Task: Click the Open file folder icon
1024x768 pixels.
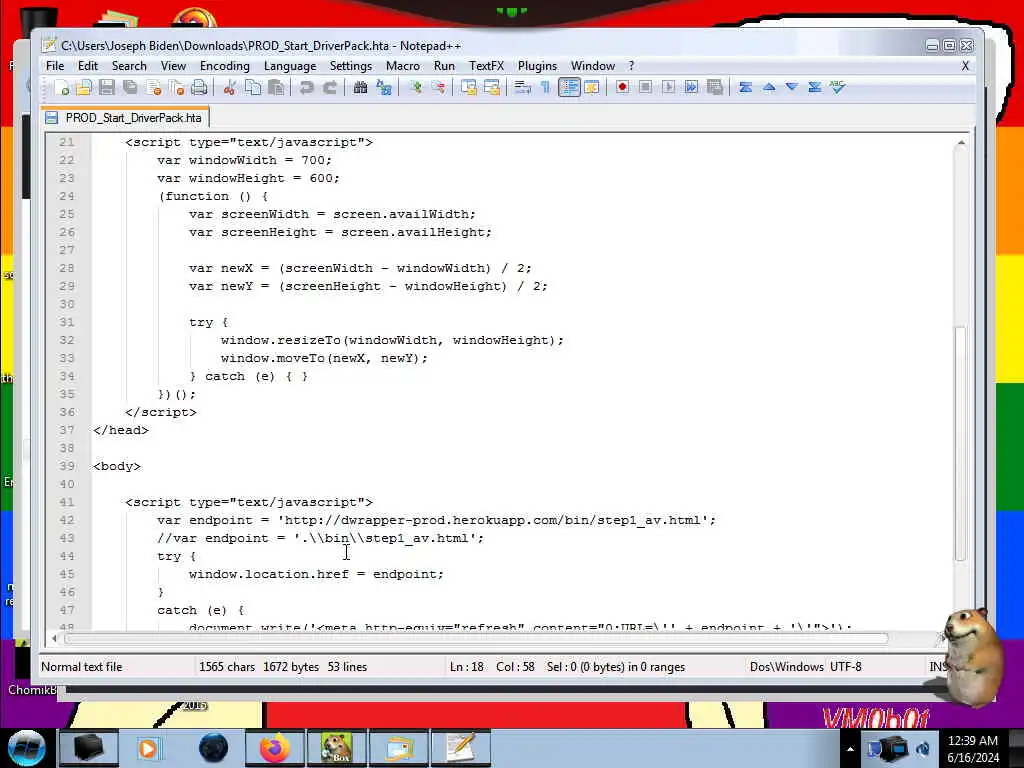Action: (x=84, y=88)
